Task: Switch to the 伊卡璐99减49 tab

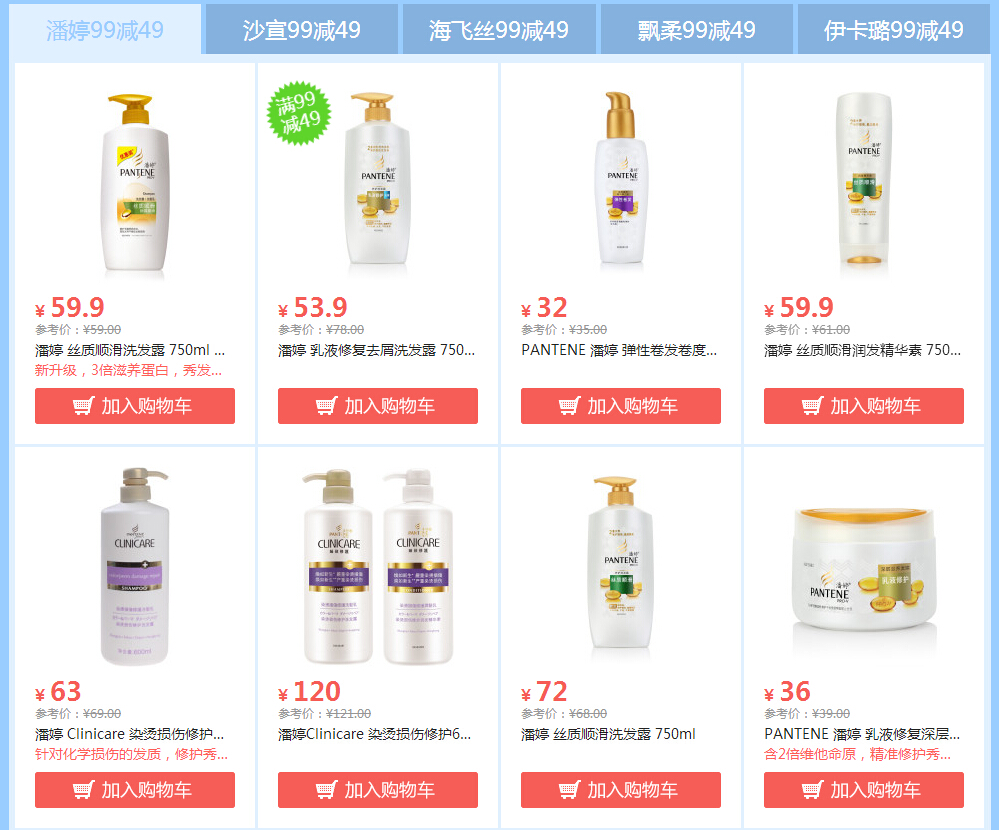Action: pos(893,29)
